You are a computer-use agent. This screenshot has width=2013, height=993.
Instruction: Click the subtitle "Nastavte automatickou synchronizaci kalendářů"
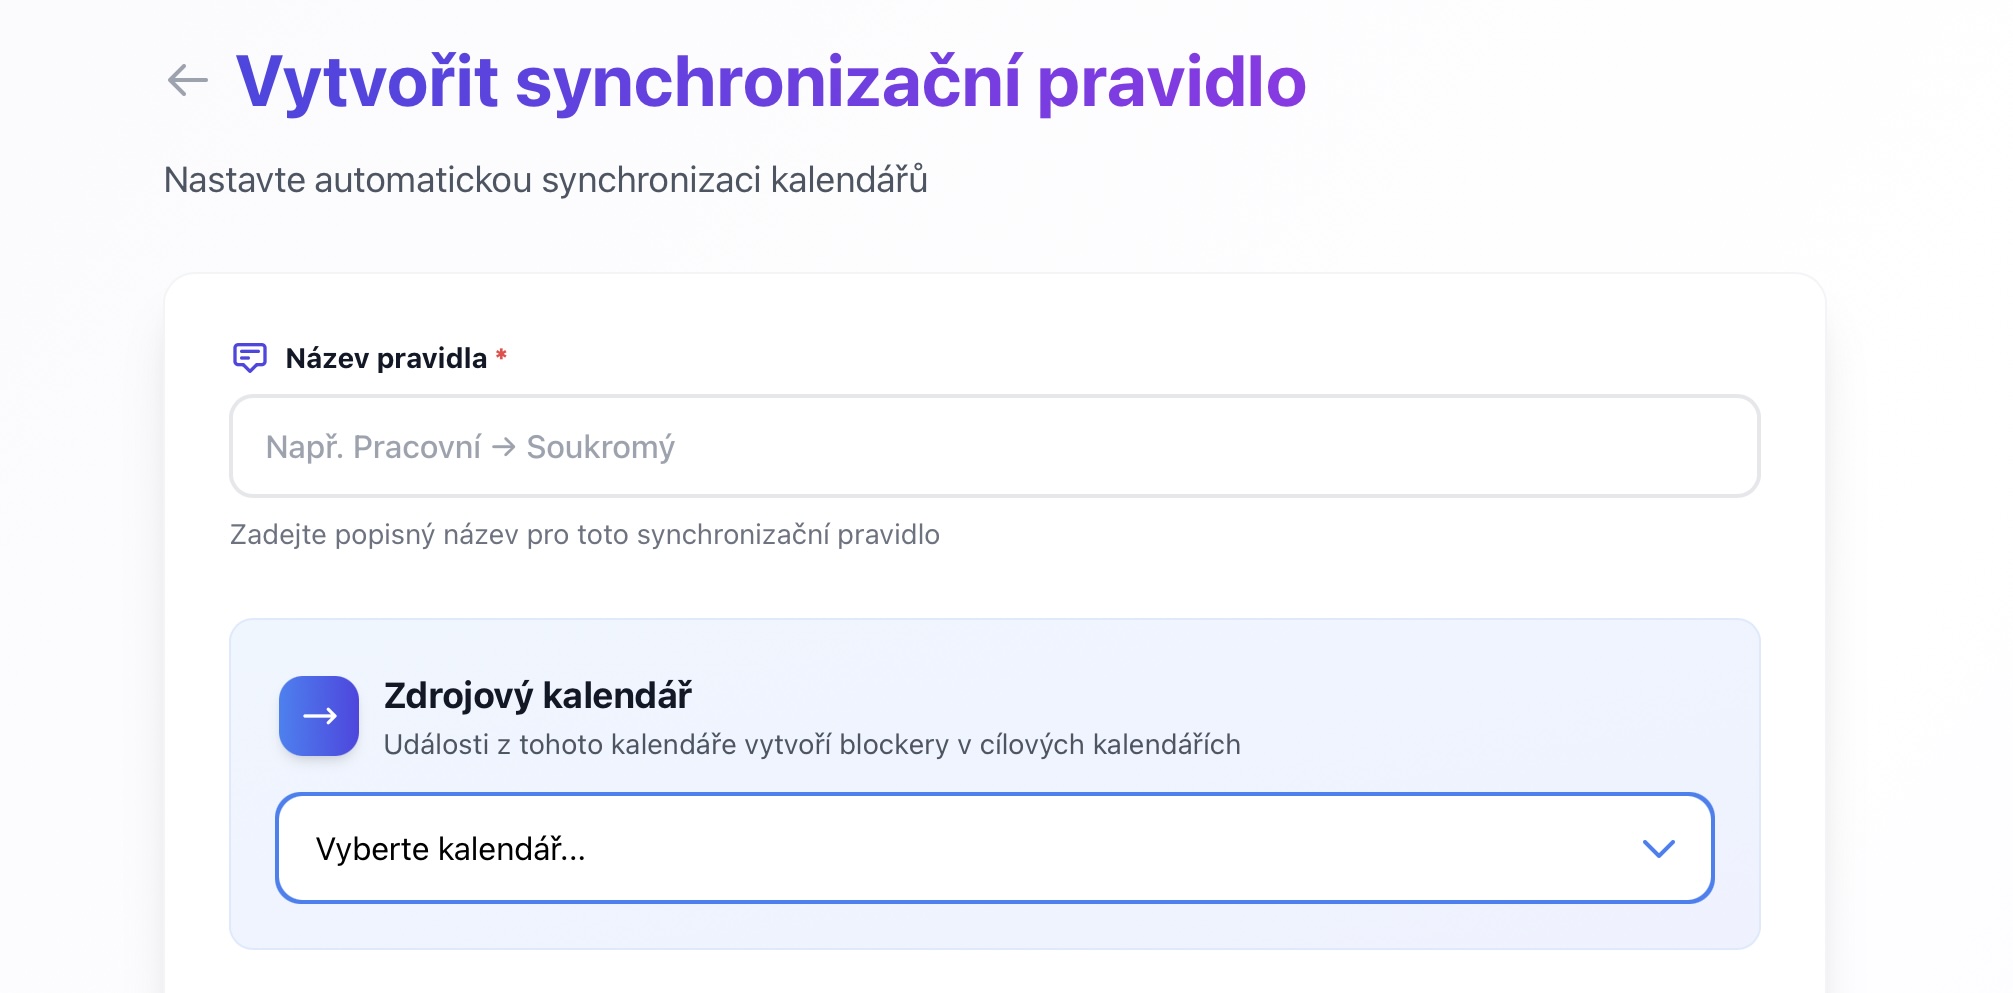click(x=545, y=180)
